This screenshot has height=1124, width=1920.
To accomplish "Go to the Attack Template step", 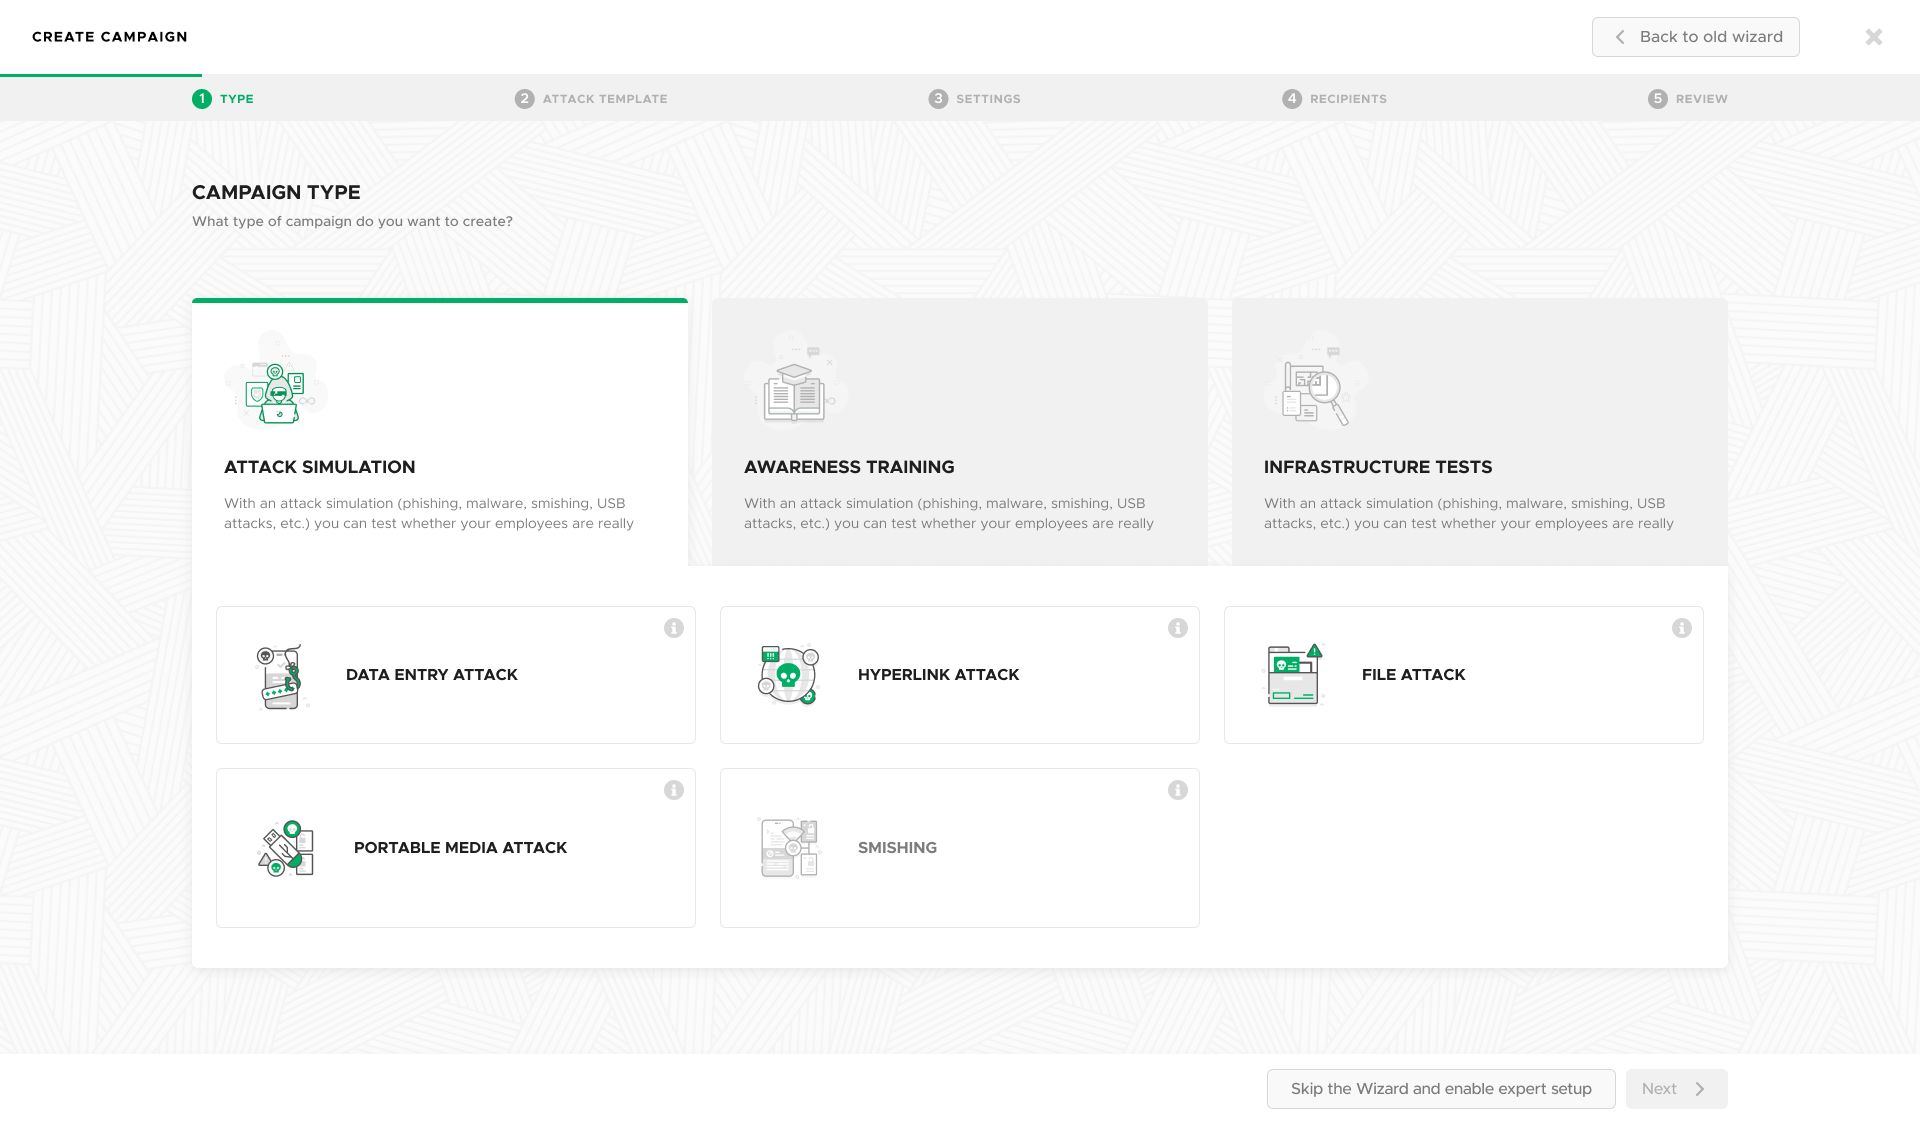I will pyautogui.click(x=591, y=99).
